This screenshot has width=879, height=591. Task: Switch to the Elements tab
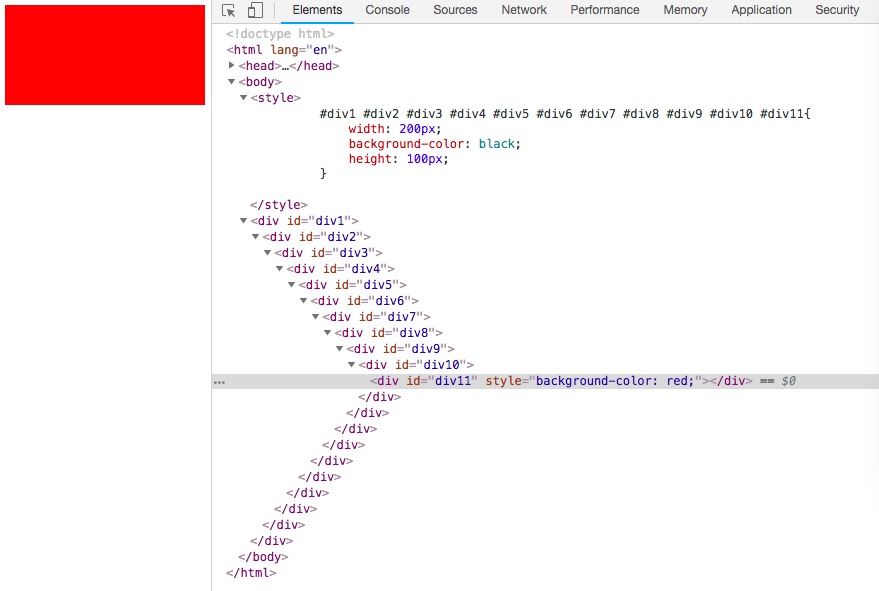[x=317, y=10]
